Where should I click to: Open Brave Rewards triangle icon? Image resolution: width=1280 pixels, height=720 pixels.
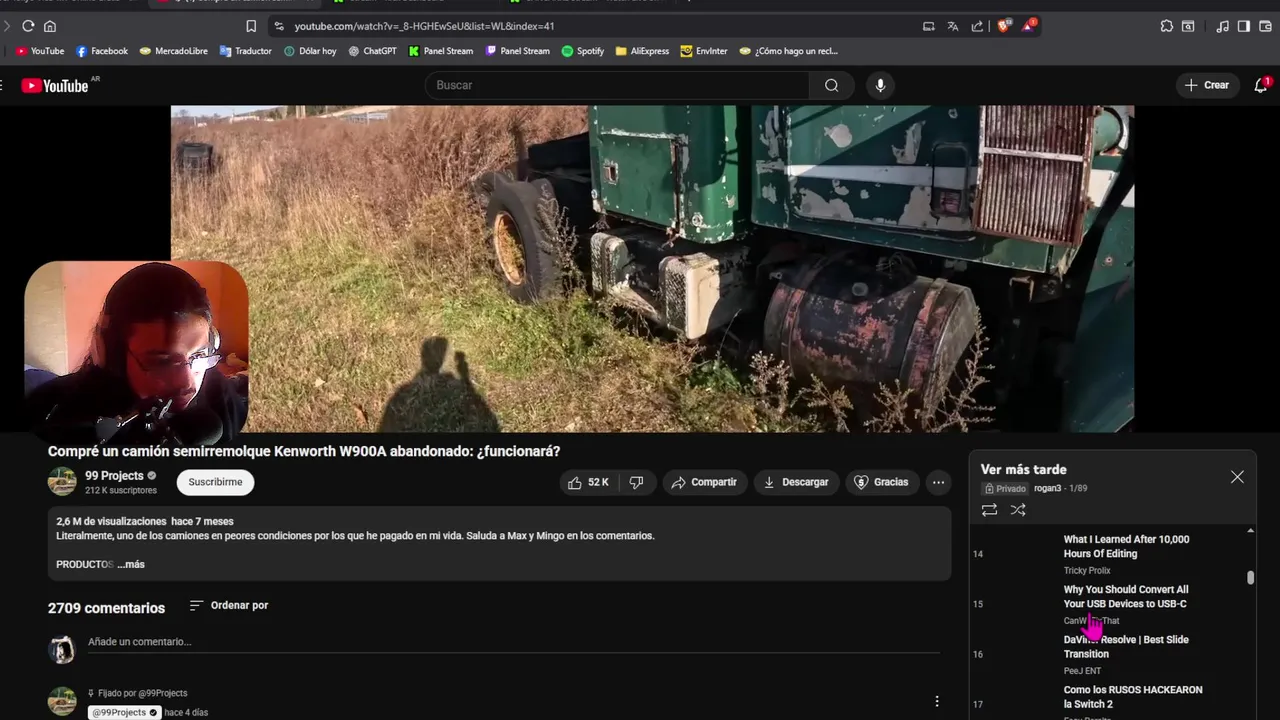[x=1029, y=26]
